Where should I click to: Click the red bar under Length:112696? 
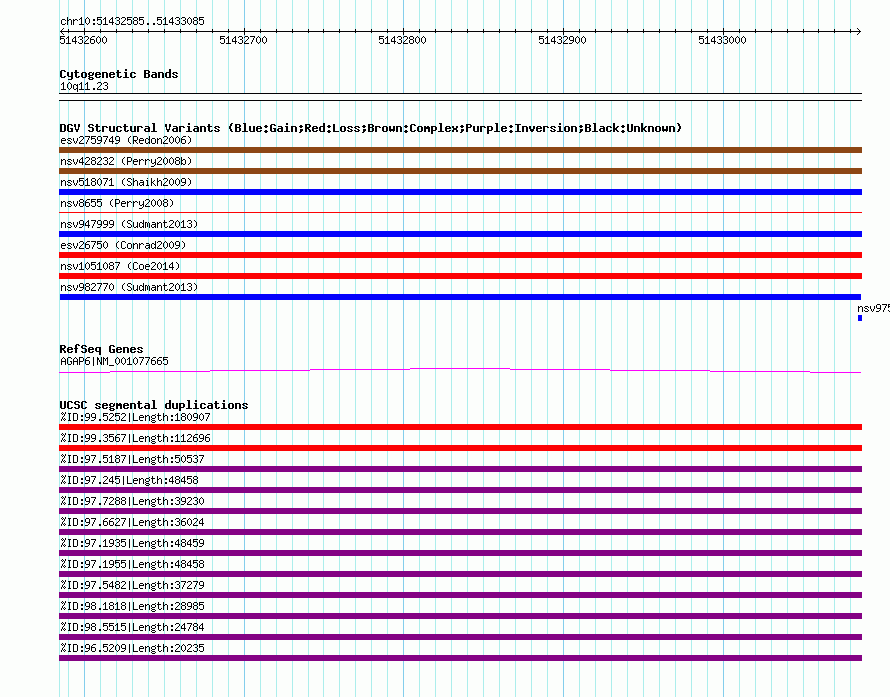(460, 448)
